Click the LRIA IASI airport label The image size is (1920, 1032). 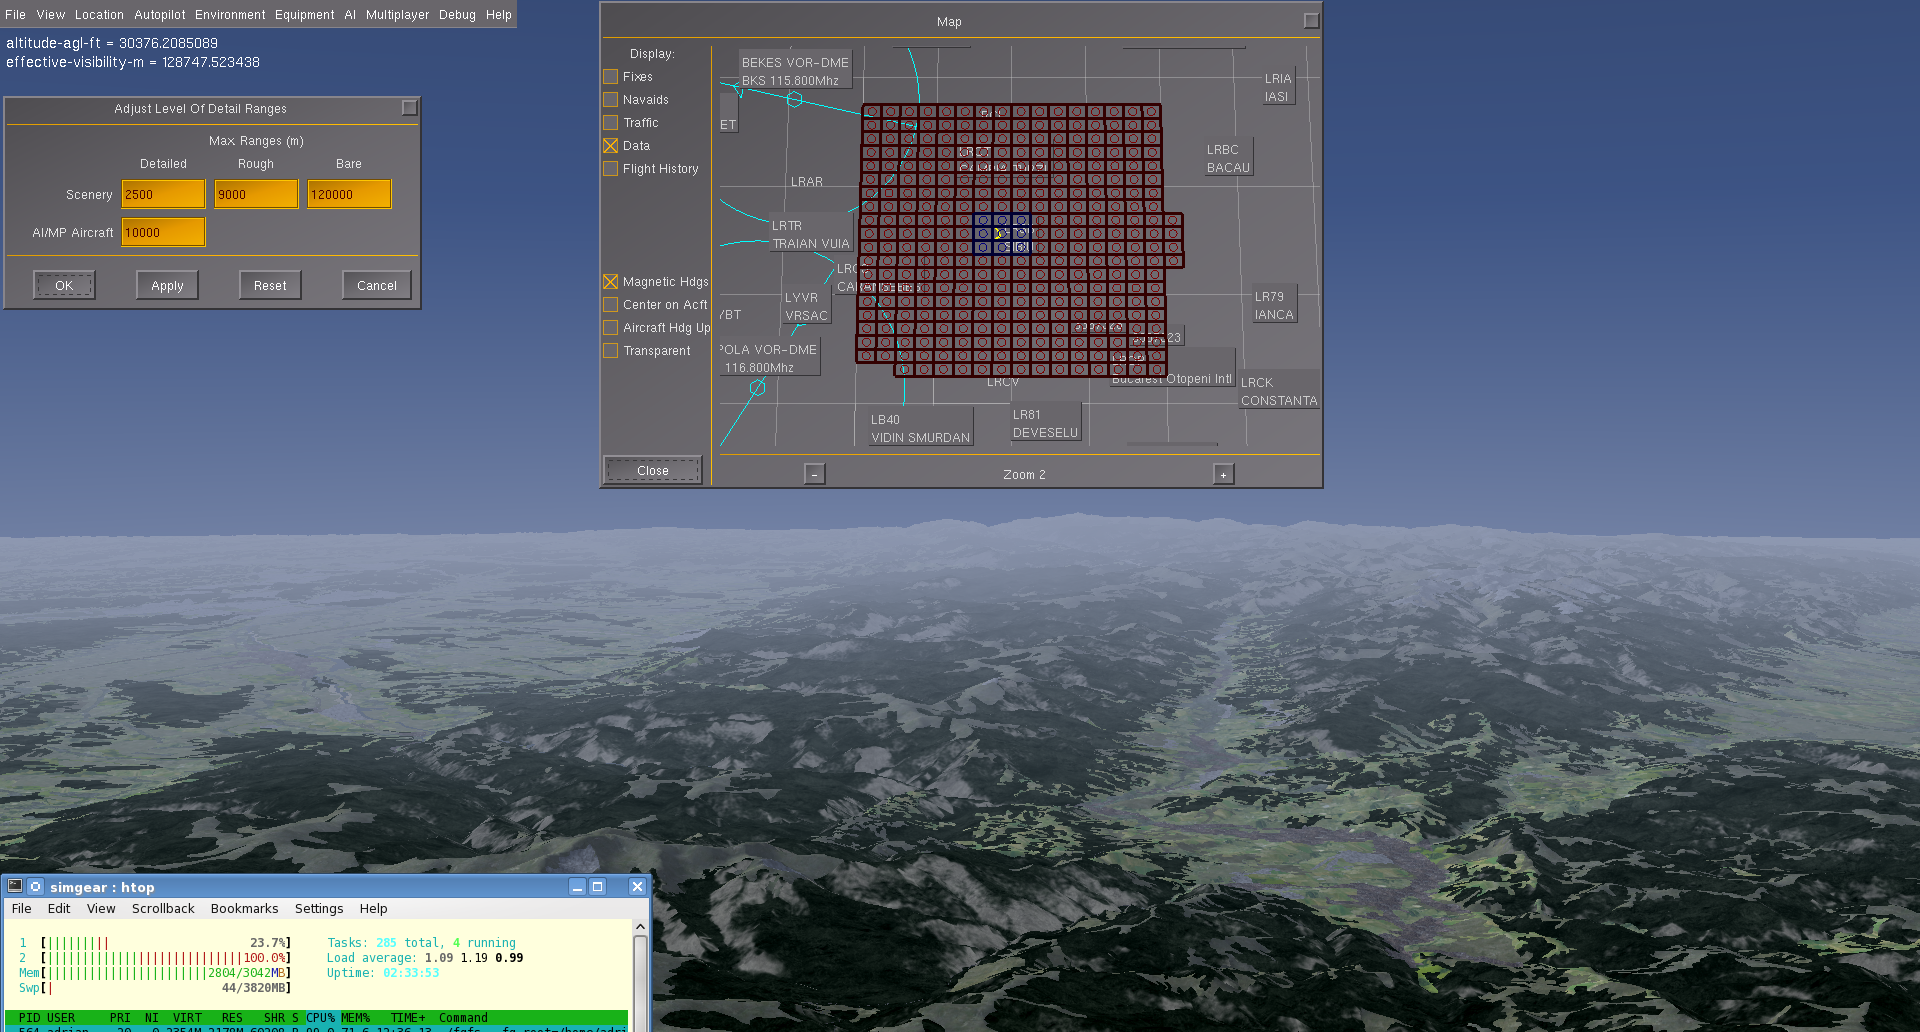click(x=1278, y=87)
